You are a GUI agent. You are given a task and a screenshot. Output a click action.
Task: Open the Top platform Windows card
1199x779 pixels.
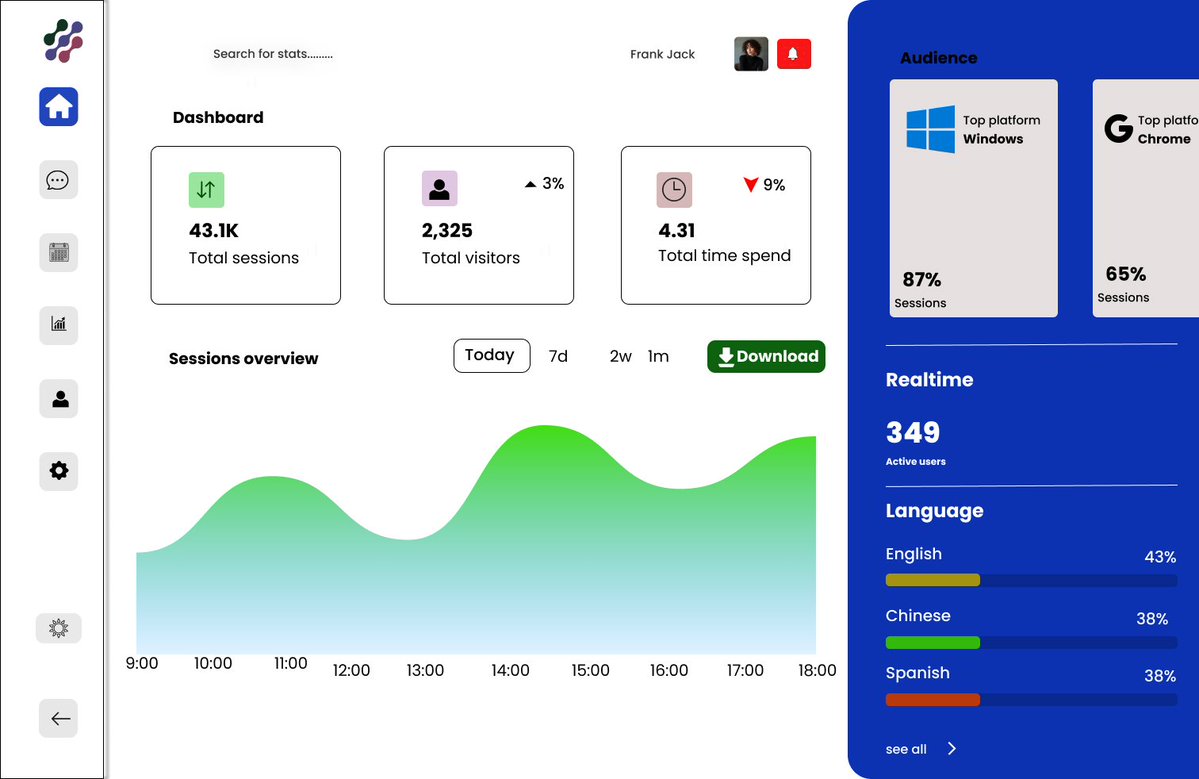pyautogui.click(x=973, y=198)
